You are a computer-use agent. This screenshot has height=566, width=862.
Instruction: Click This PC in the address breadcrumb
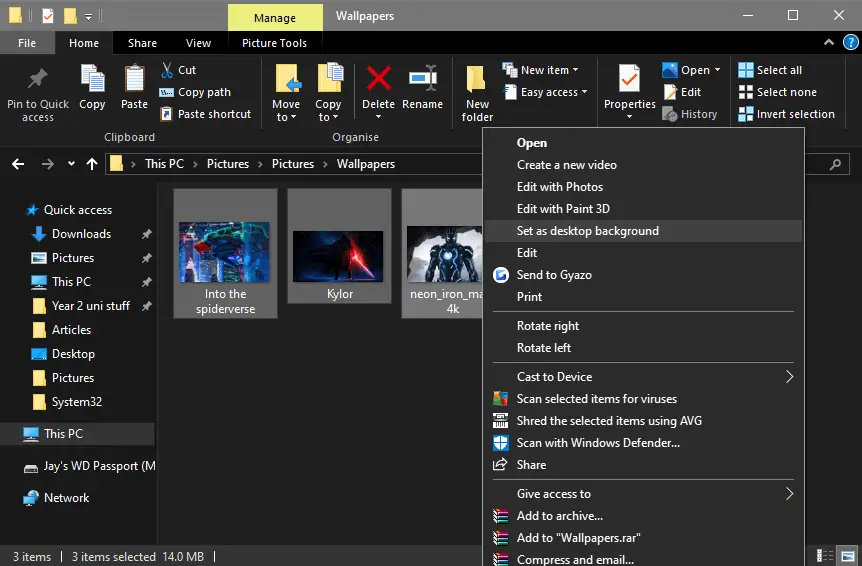164,164
